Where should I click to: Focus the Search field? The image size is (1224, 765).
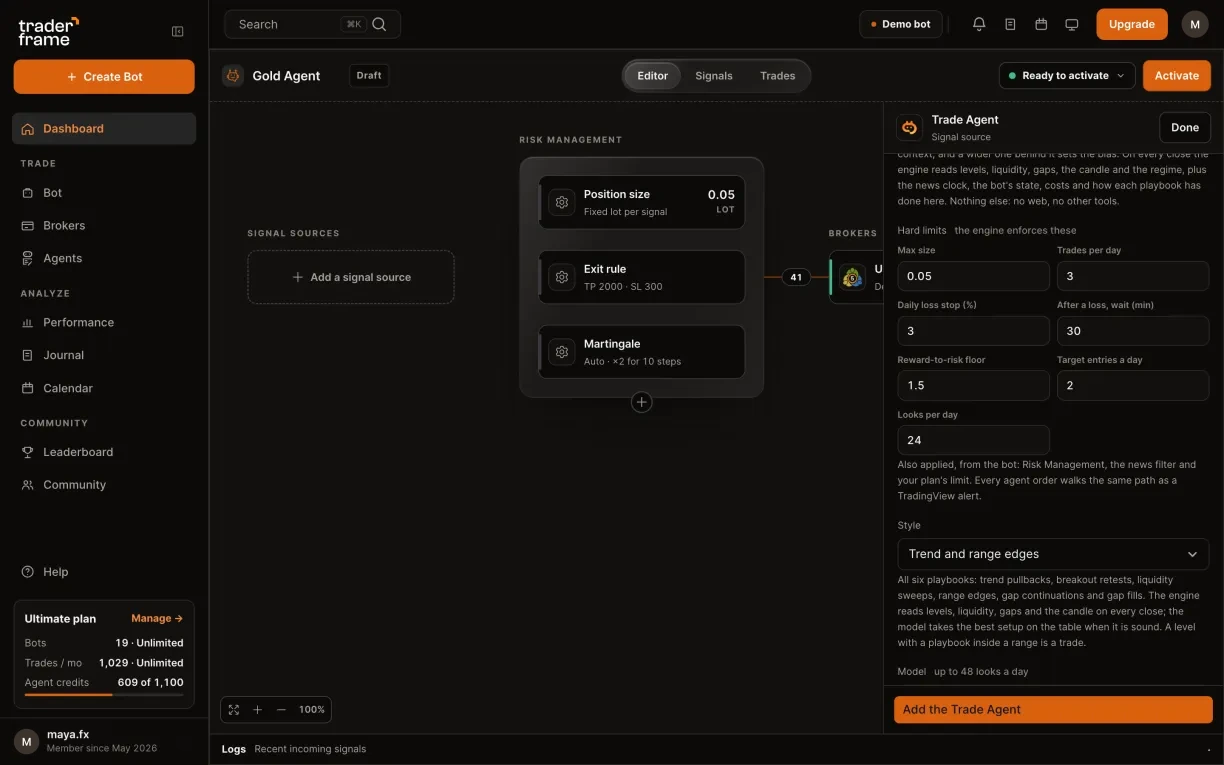point(312,24)
